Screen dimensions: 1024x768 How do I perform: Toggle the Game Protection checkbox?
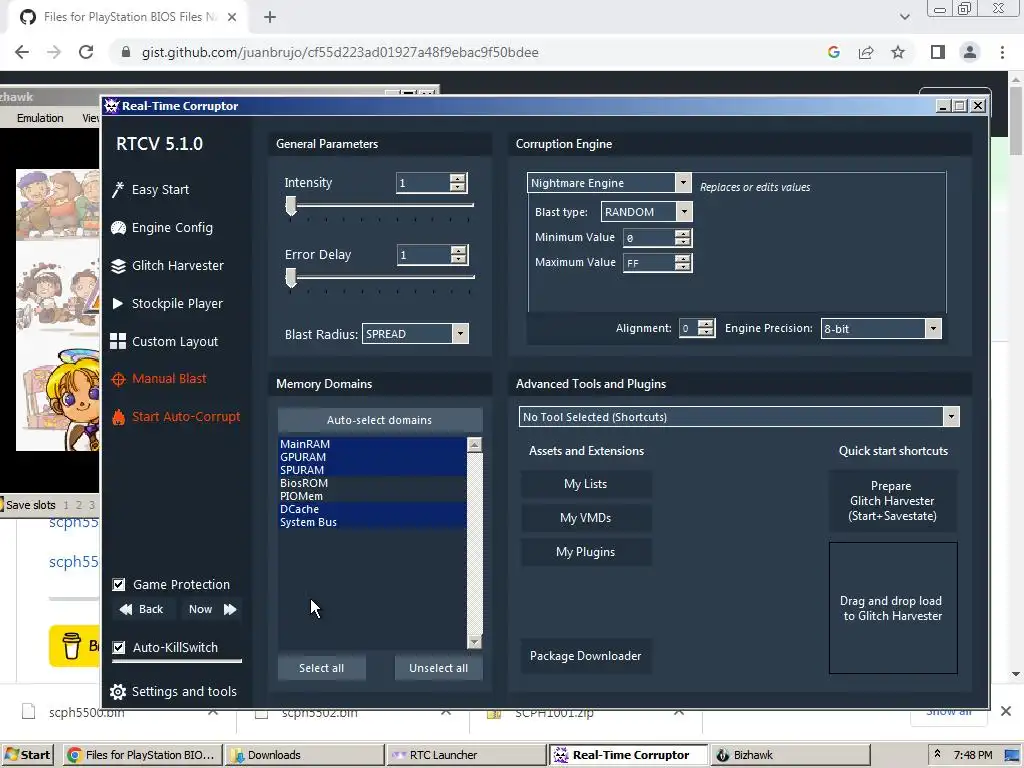coord(119,584)
